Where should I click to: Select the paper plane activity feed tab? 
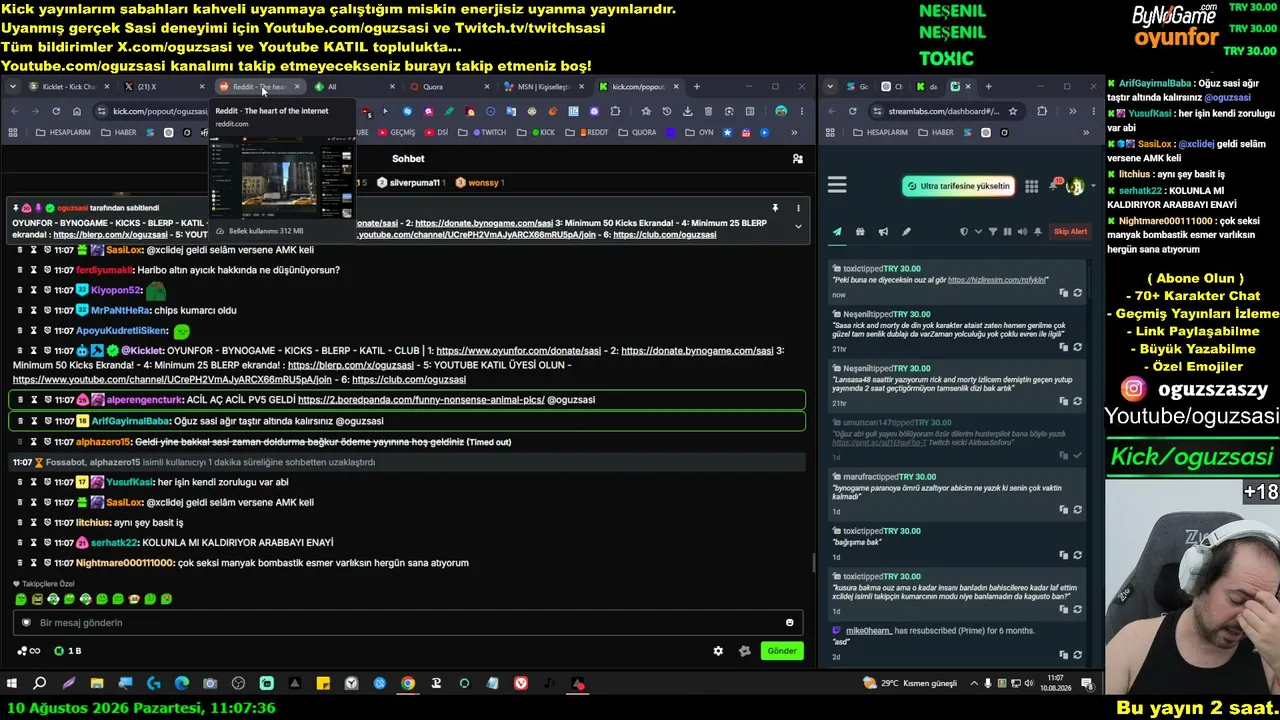(837, 232)
